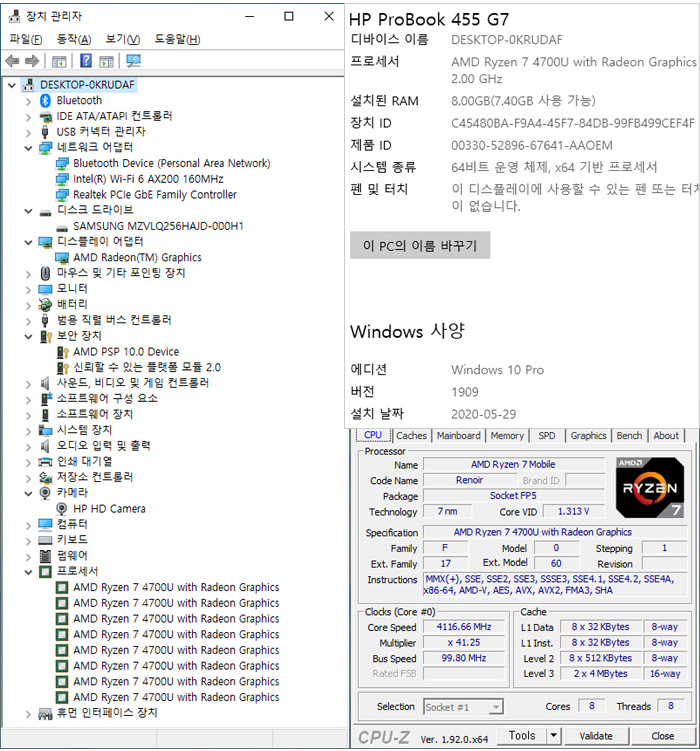The width and height of the screenshot is (700, 751).
Task: Select Realtek PCIe GbE Family Controller
Action: (x=155, y=195)
